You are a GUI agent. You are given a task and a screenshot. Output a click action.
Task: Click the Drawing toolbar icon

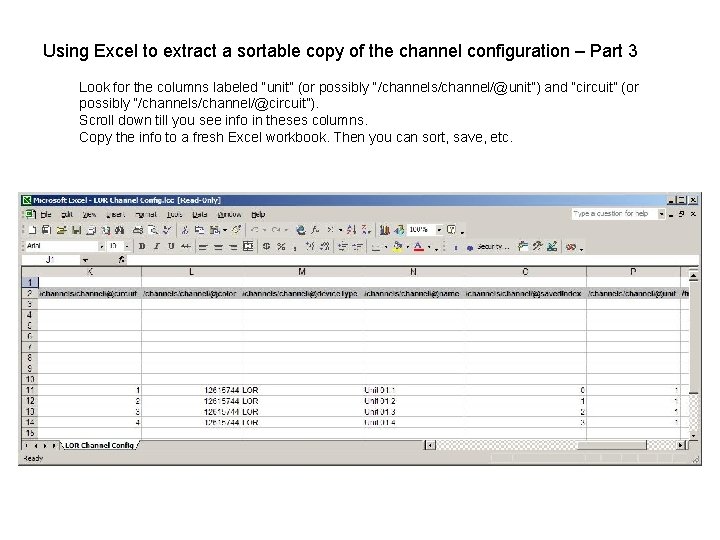tap(399, 230)
